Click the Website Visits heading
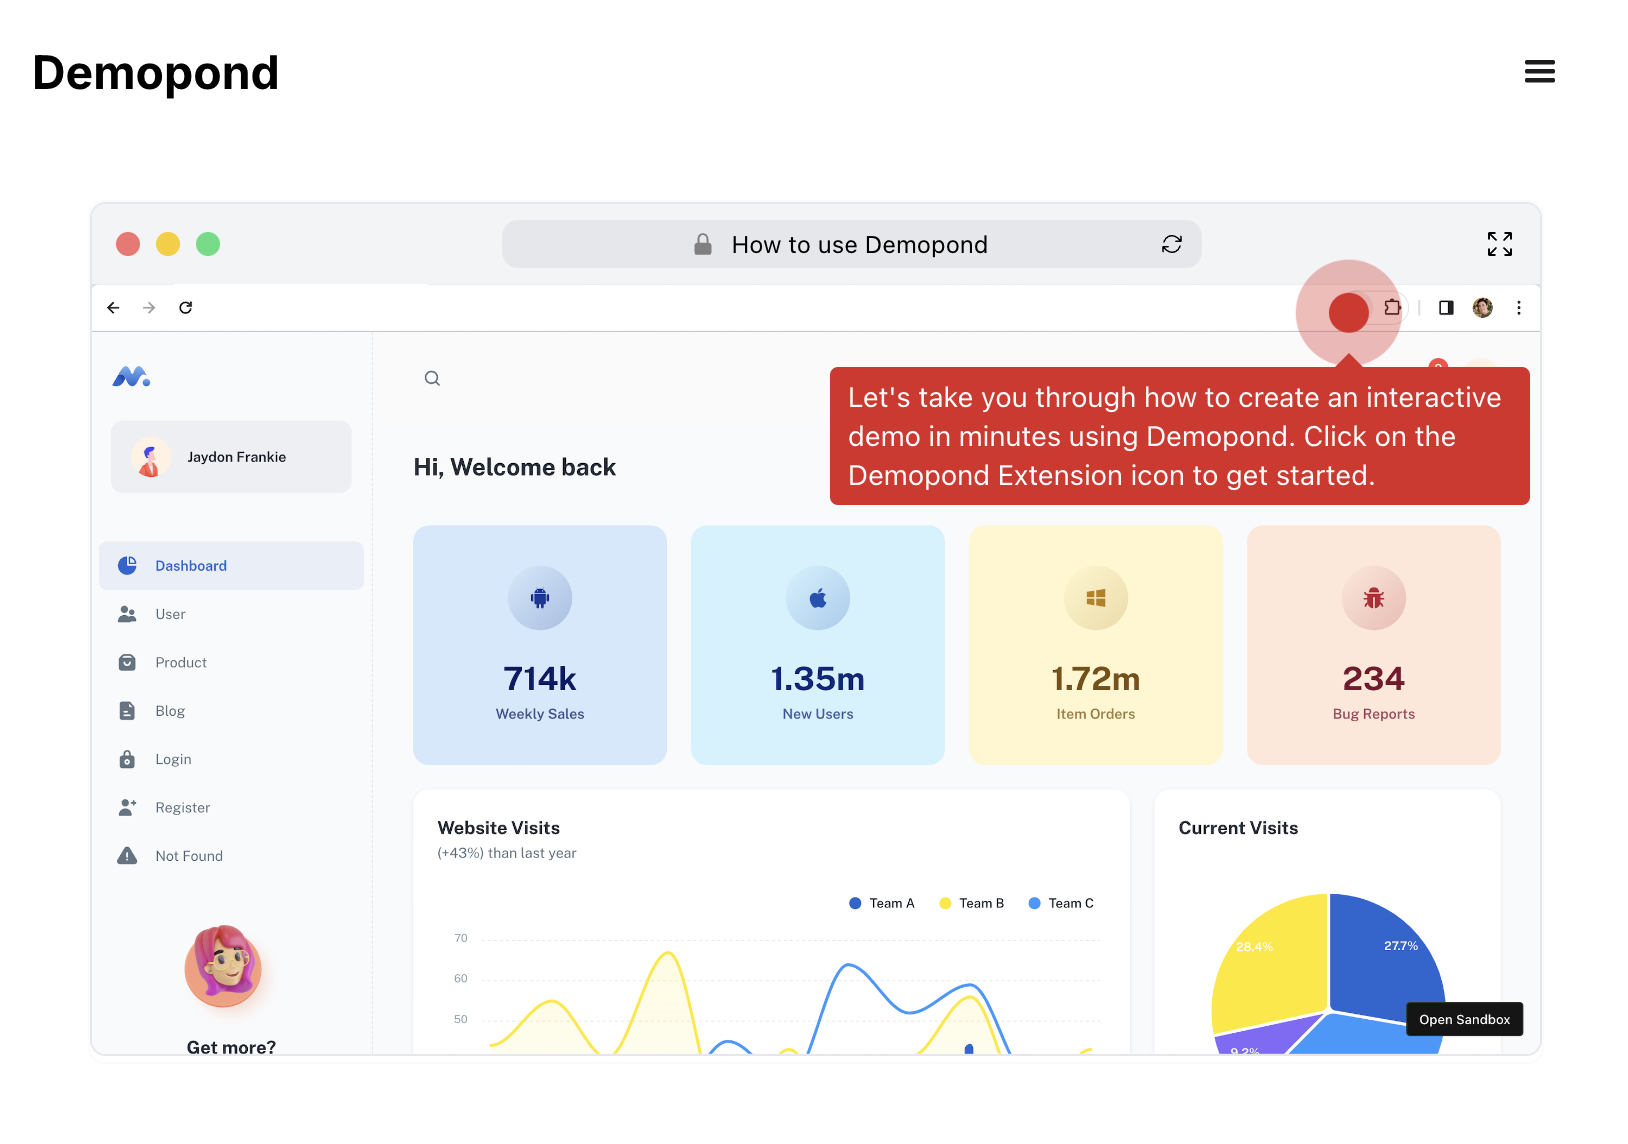Viewport: 1628px width, 1144px height. [x=499, y=828]
